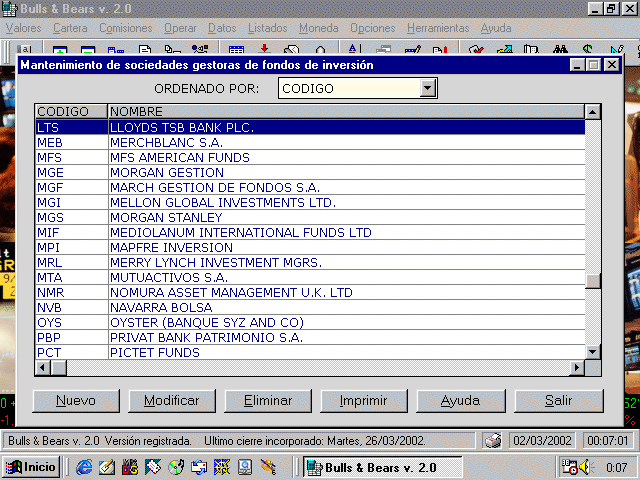Open the Comisiones menu
Screen dimensions: 640x480
126,28
